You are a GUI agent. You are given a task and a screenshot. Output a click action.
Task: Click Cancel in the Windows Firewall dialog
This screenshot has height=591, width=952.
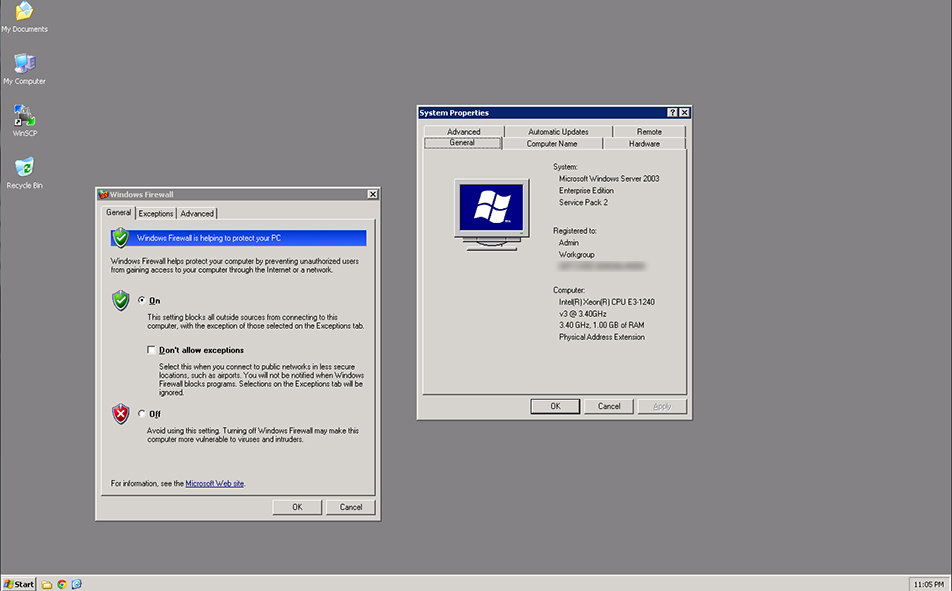tap(350, 507)
